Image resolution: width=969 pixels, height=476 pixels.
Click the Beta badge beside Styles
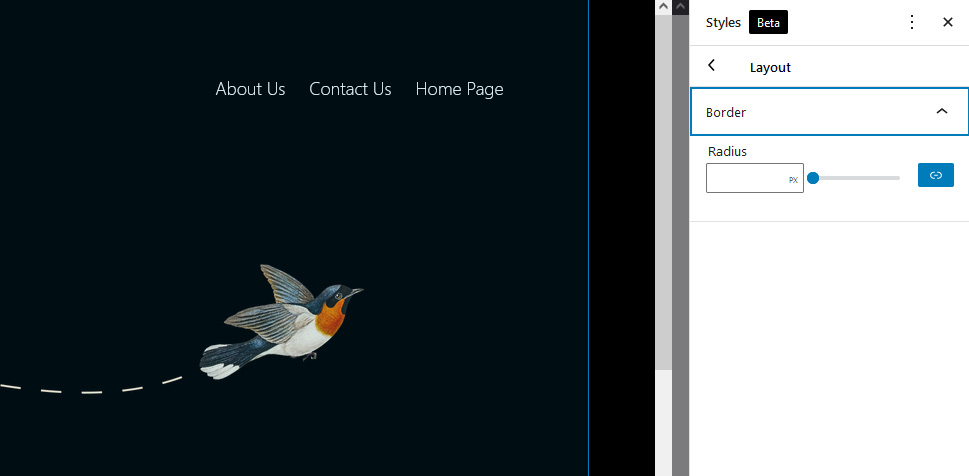pyautogui.click(x=768, y=22)
